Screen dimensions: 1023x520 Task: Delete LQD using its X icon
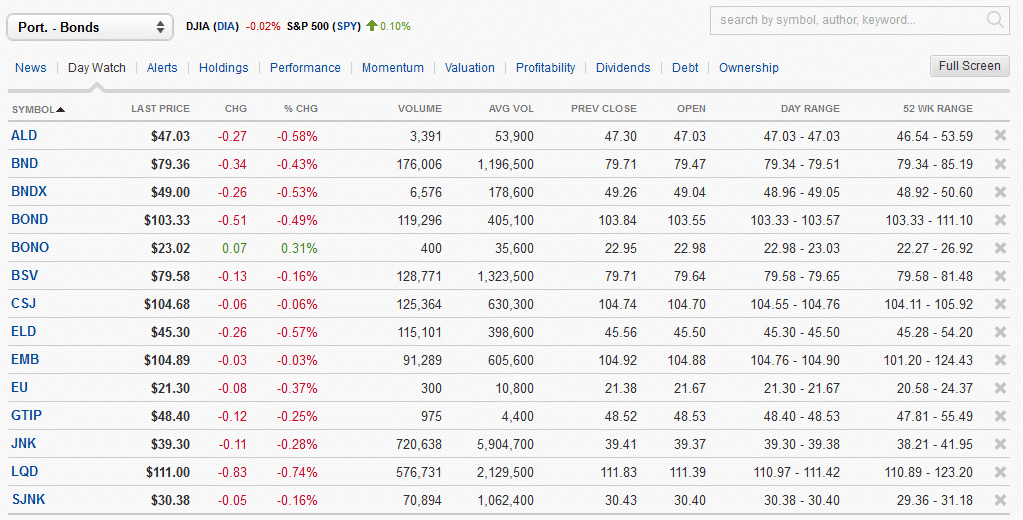pyautogui.click(x=1000, y=472)
